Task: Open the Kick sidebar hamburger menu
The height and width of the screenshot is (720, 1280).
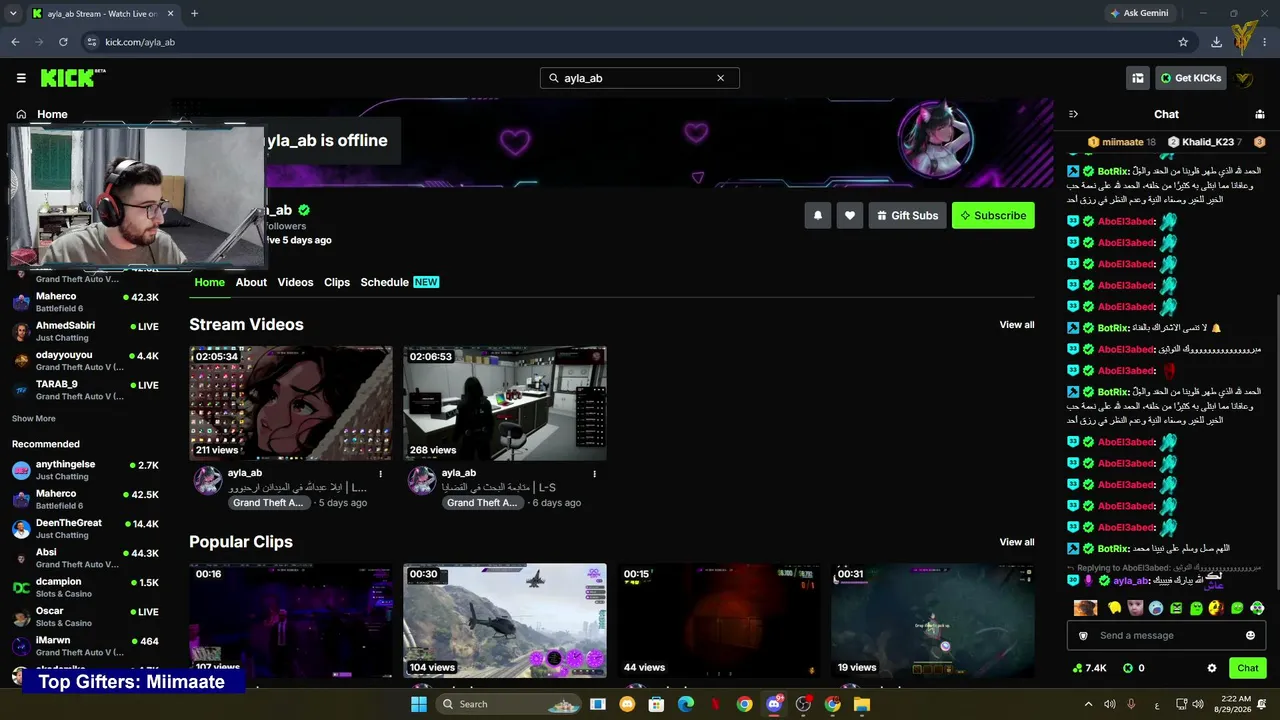Action: pos(21,78)
